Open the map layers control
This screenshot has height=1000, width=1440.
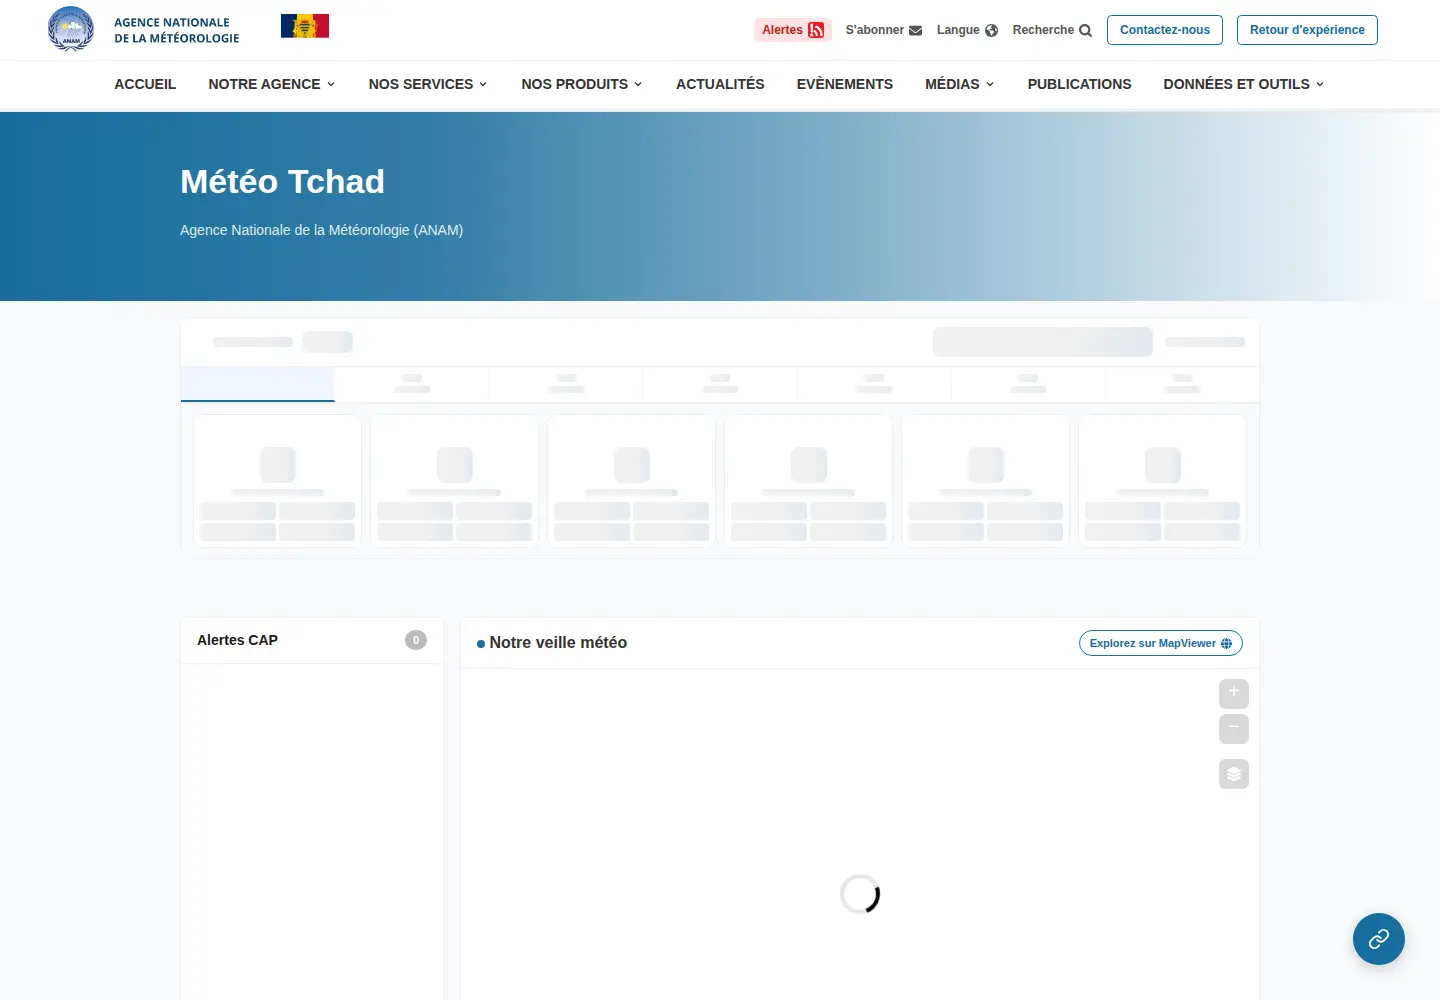coord(1234,774)
